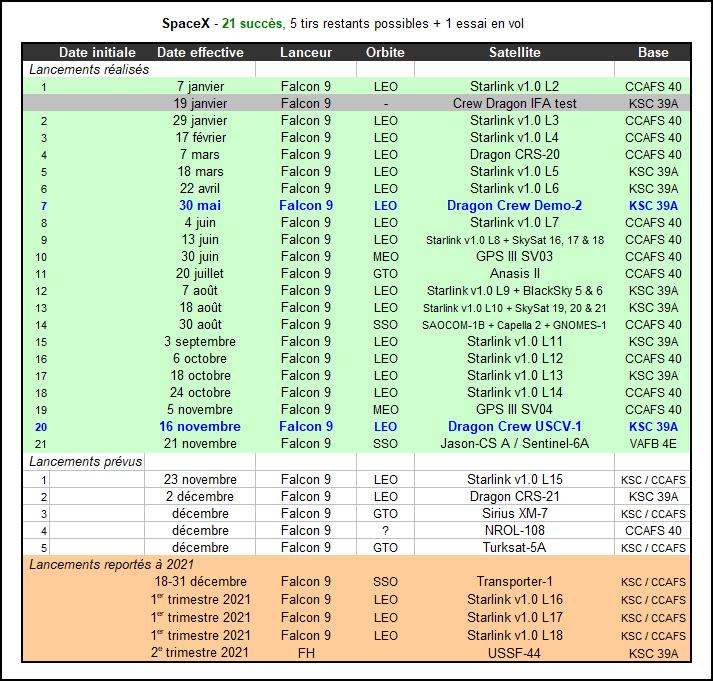Click the '19 janvier' date cell

pyautogui.click(x=200, y=104)
